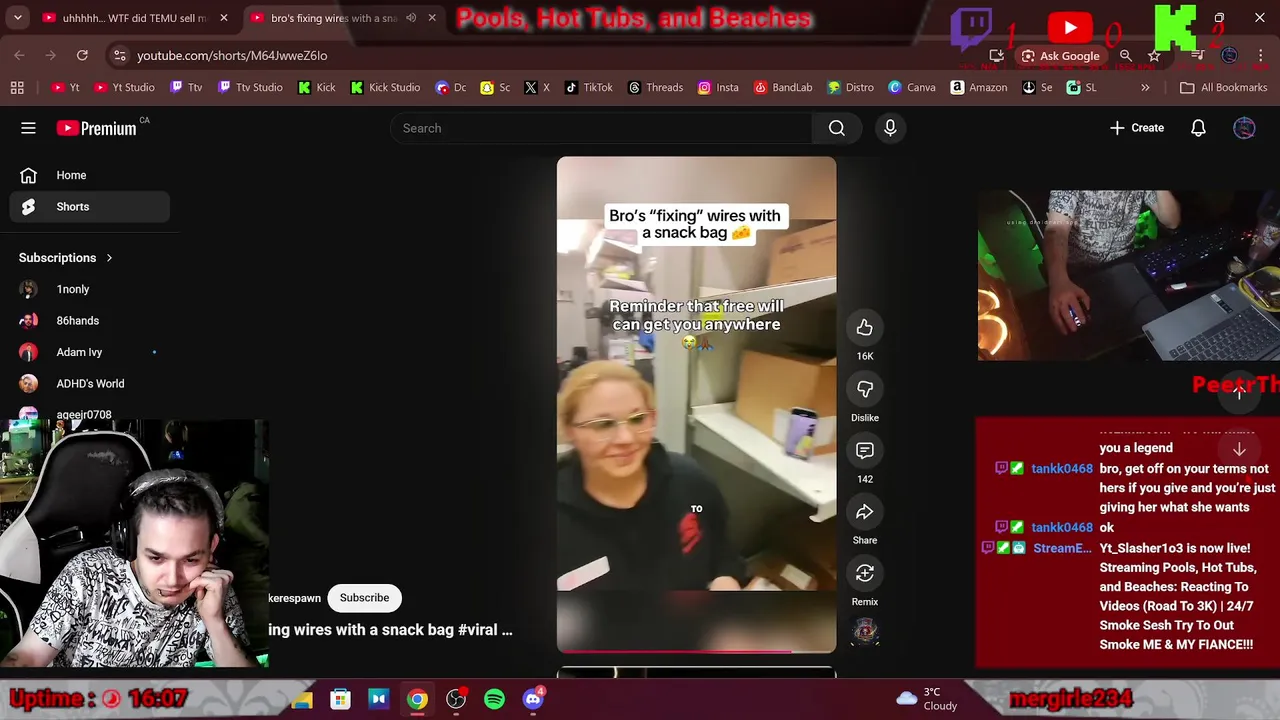
Task: Mute the tab via its speaker icon
Action: pos(411,18)
